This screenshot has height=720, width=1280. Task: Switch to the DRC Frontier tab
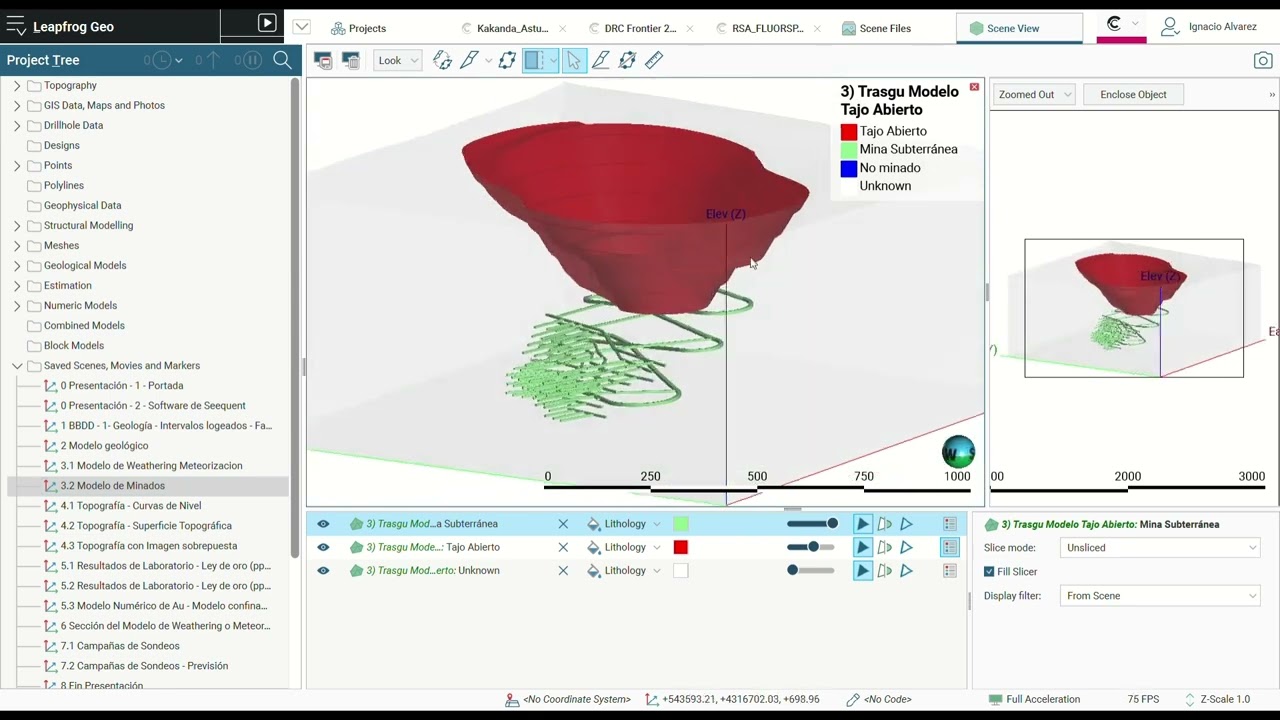click(x=640, y=28)
